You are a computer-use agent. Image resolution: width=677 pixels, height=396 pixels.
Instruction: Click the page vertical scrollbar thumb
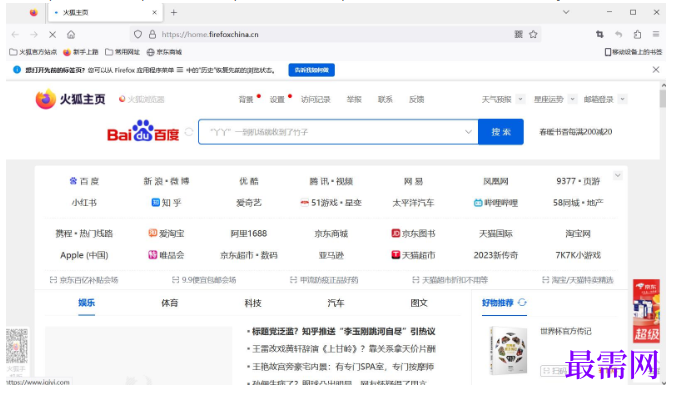coord(663,98)
